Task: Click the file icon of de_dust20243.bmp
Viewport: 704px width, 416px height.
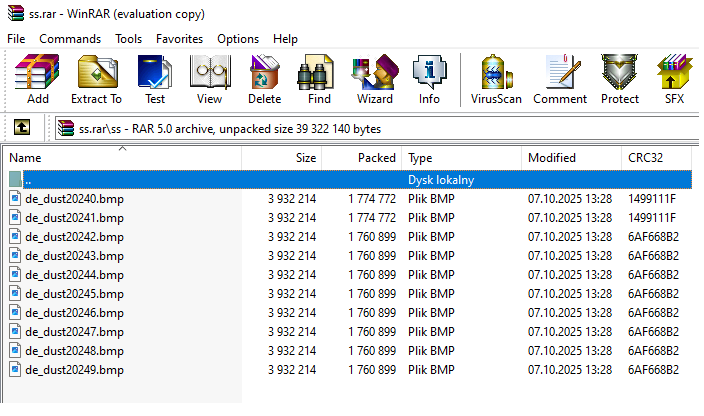Action: click(x=15, y=255)
